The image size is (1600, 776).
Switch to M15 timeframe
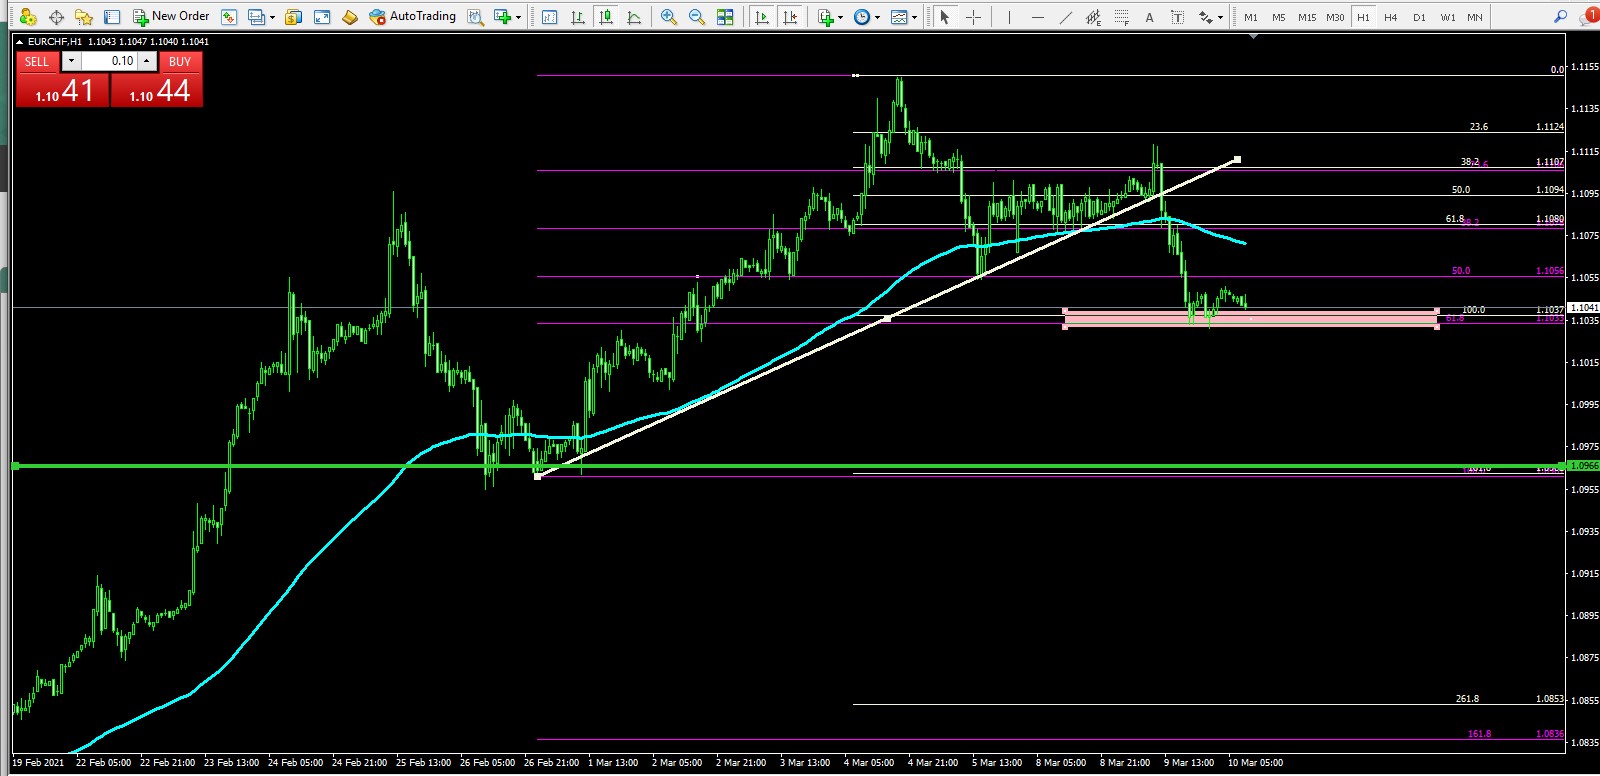pos(1307,17)
